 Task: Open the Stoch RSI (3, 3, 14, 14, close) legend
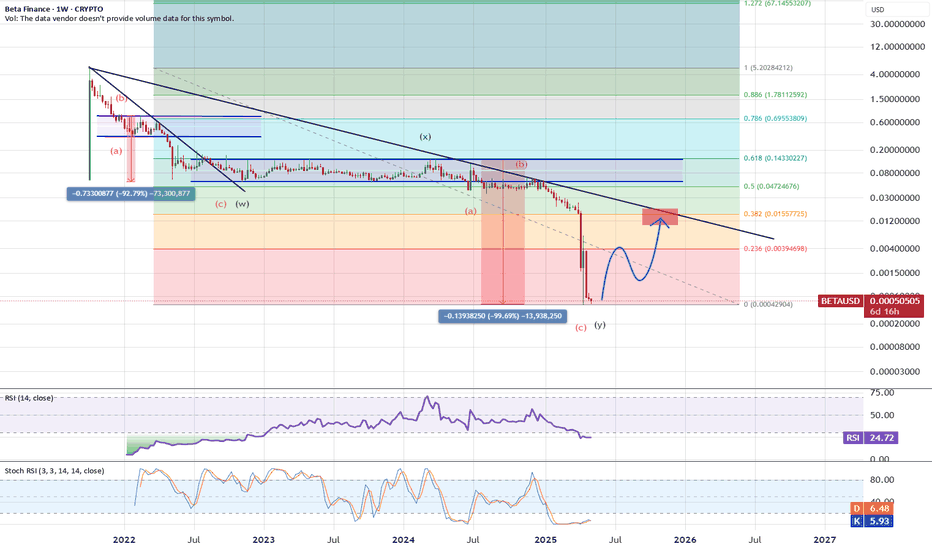[x=55, y=470]
